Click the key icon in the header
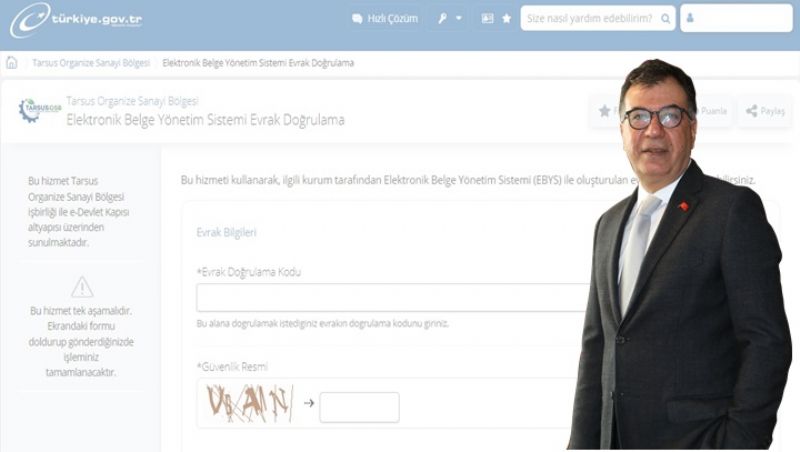This screenshot has height=452, width=800. point(442,18)
